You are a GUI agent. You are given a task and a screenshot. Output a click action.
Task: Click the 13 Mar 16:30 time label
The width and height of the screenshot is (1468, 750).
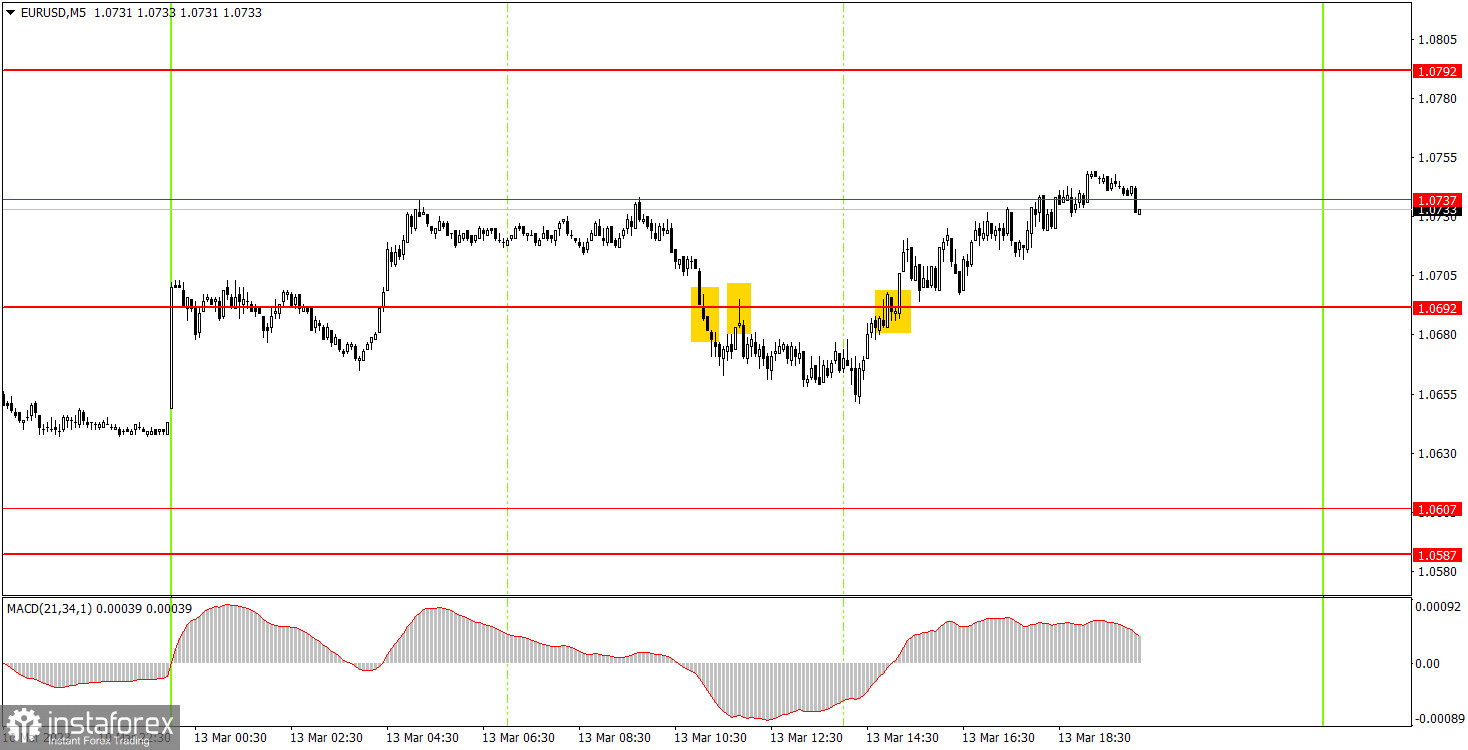998,737
